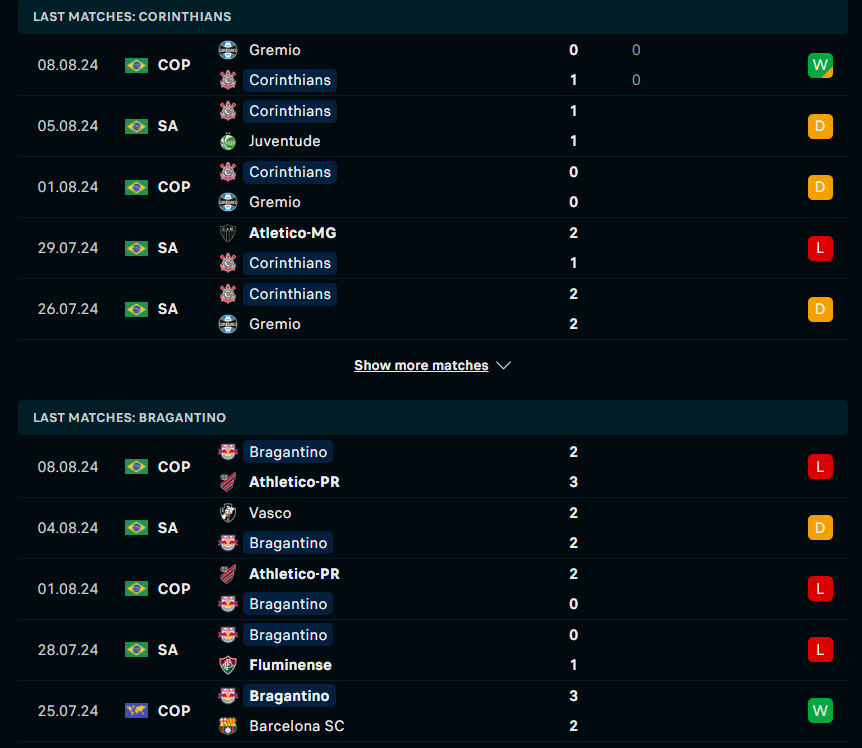The image size is (862, 748).
Task: Click the Atletico-MG club crest icon
Action: click(228, 233)
